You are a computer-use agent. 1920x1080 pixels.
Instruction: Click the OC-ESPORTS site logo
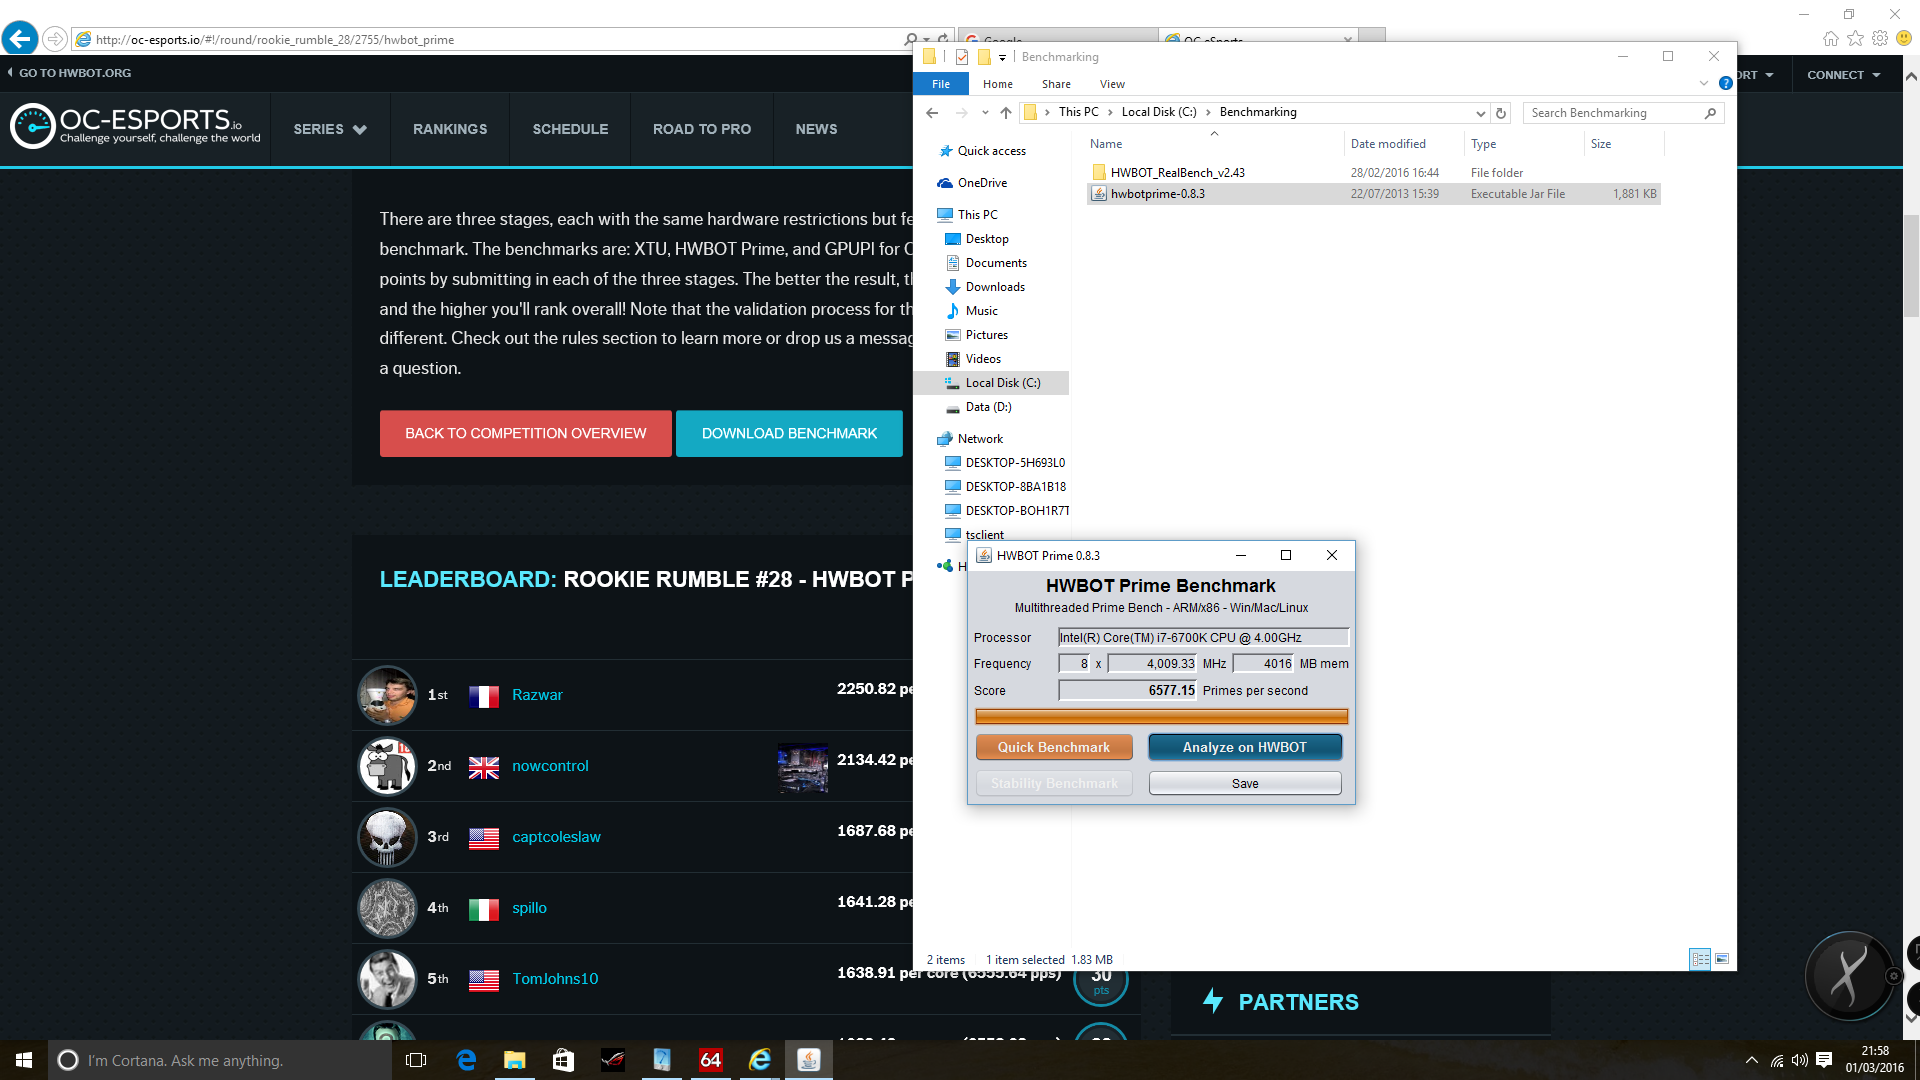[135, 127]
